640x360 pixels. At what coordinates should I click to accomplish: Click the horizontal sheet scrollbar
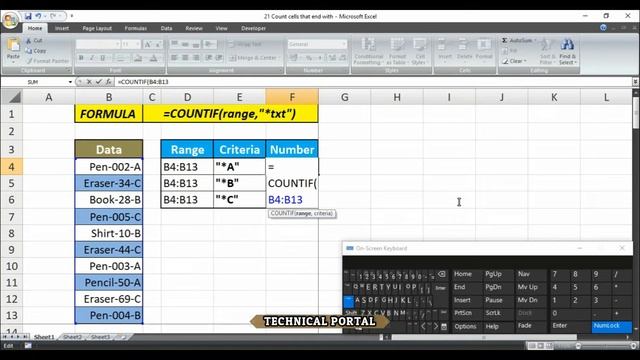point(484,337)
